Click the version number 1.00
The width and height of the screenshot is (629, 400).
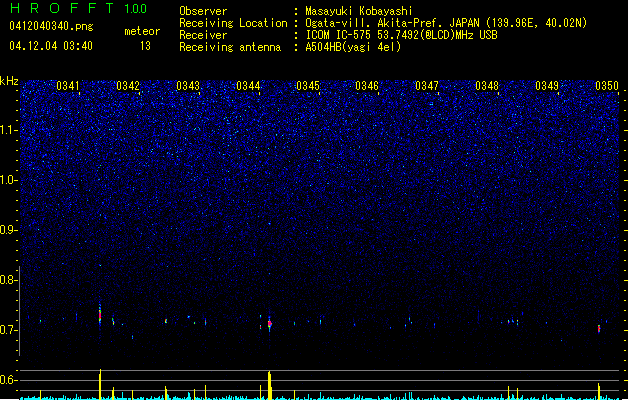pos(136,9)
